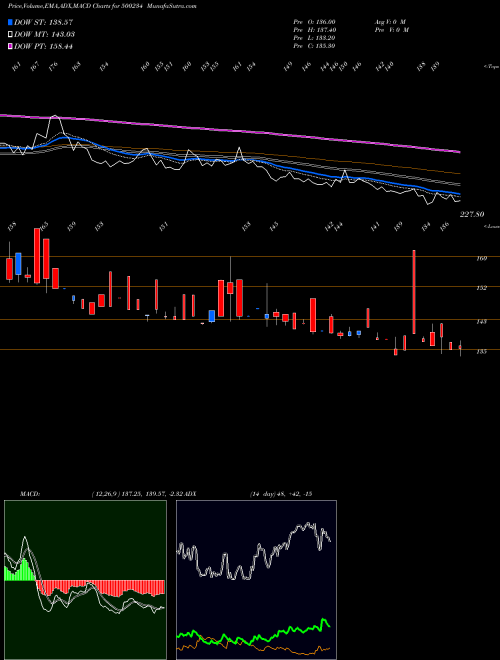Click the 135 price axis label
Image resolution: width=500 pixels, height=660 pixels.
pos(481,351)
